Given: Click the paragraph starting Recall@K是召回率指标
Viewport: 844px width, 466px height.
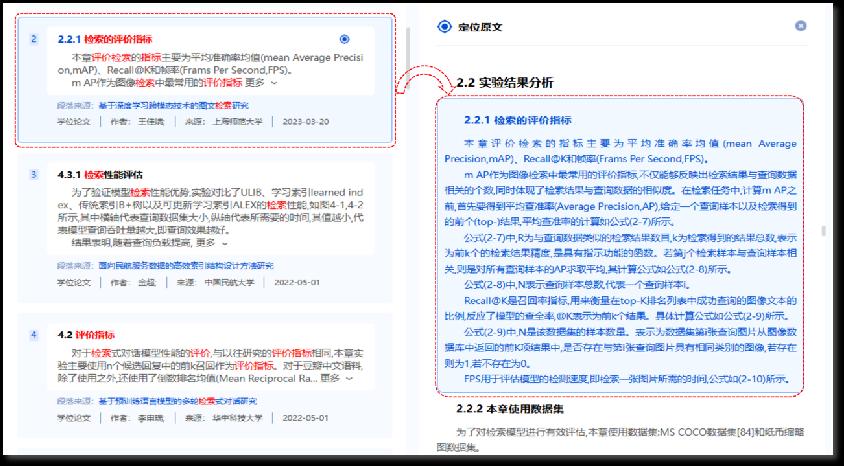Looking at the screenshot, I should 620,308.
